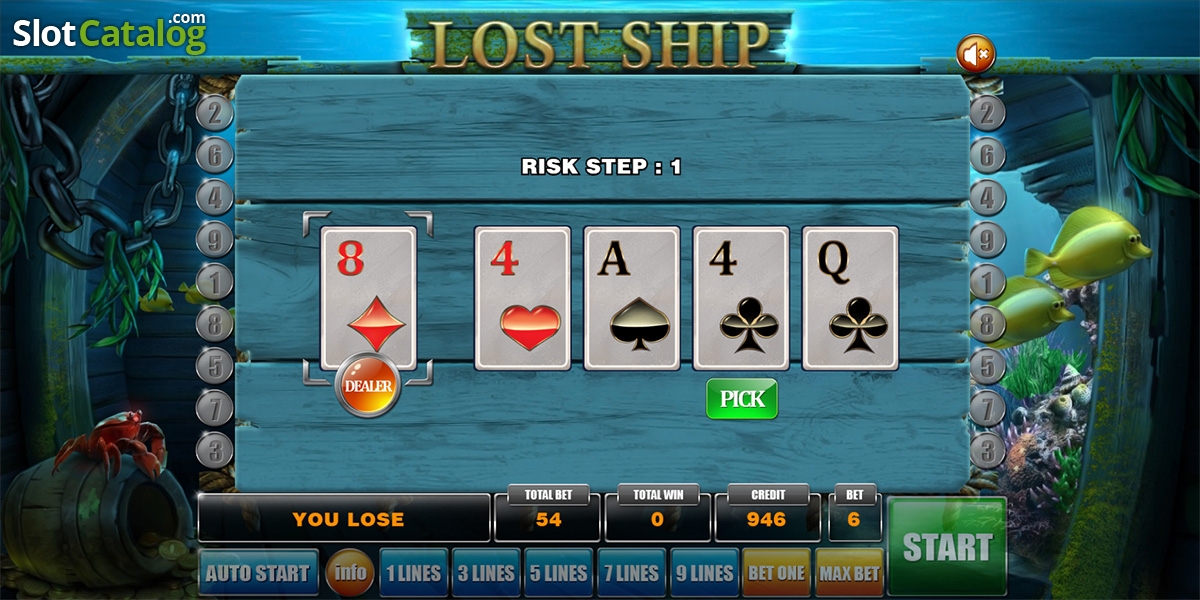Click the green PICK button
This screenshot has height=600, width=1200.
pos(742,399)
